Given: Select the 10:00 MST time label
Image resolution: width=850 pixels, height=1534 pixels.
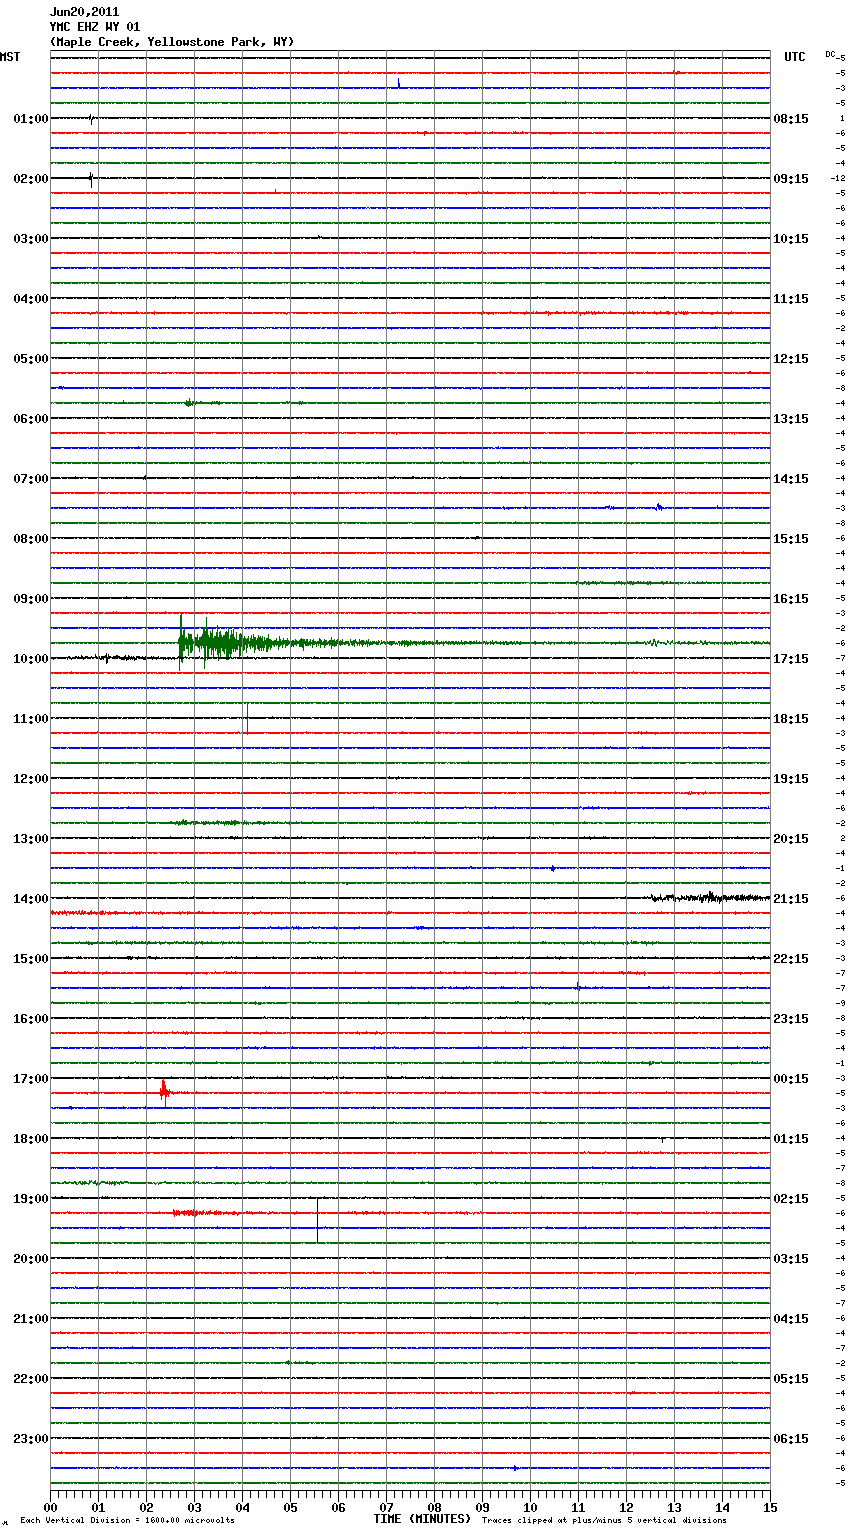Looking at the screenshot, I should pyautogui.click(x=31, y=659).
